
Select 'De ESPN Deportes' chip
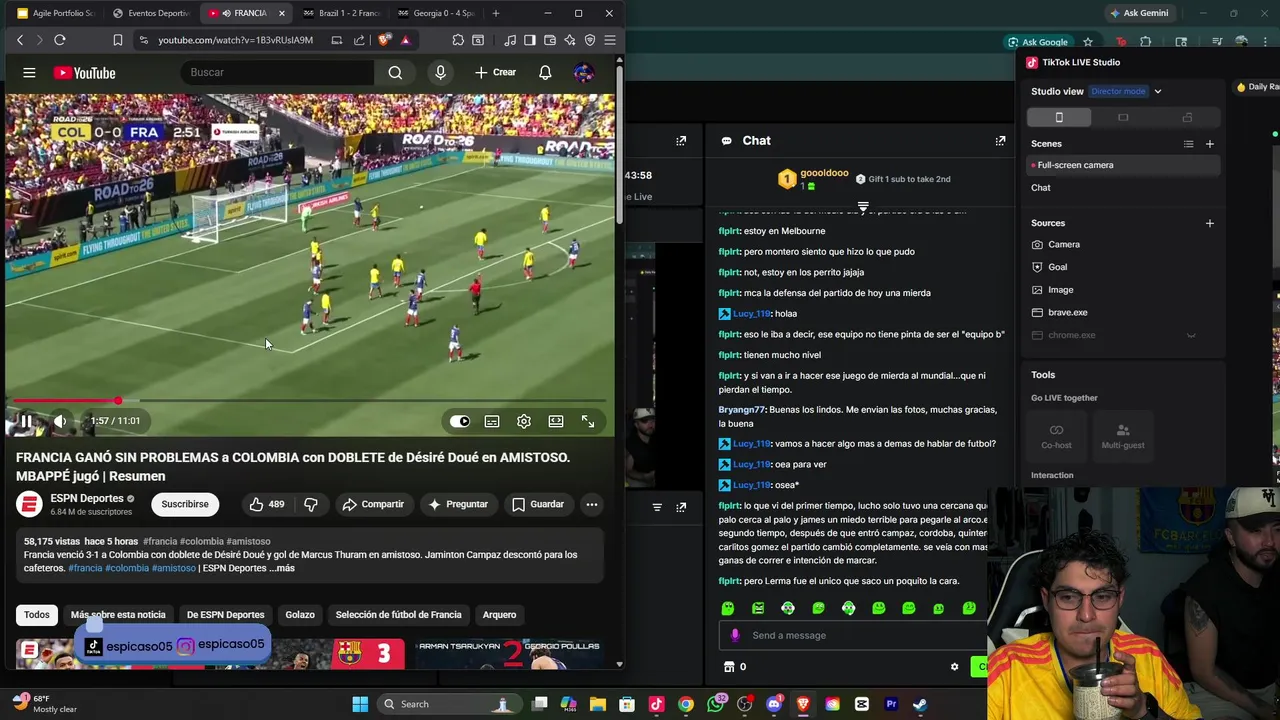[x=225, y=614]
